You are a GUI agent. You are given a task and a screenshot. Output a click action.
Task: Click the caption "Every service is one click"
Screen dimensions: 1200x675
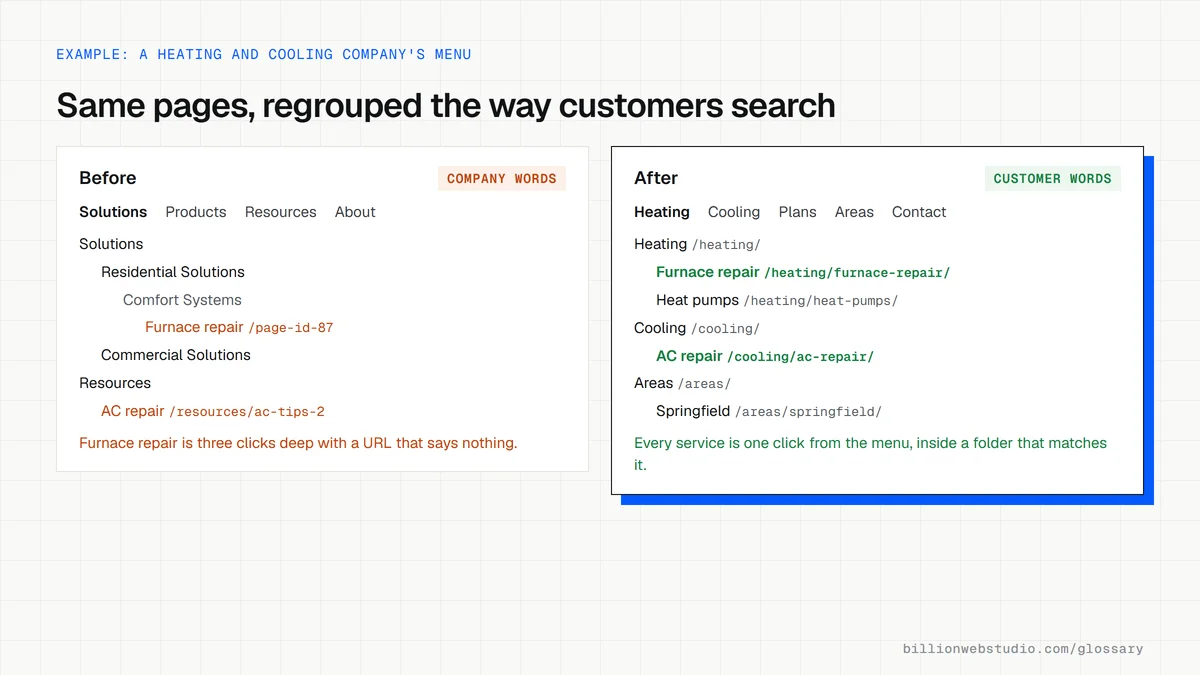[x=871, y=454]
